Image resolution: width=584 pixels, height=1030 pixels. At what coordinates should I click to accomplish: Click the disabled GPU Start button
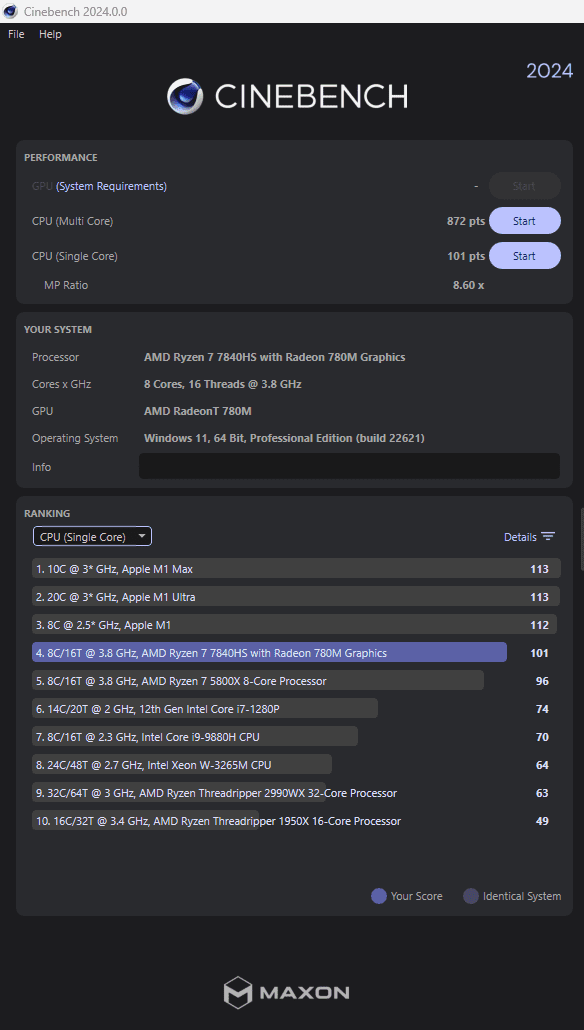524,186
